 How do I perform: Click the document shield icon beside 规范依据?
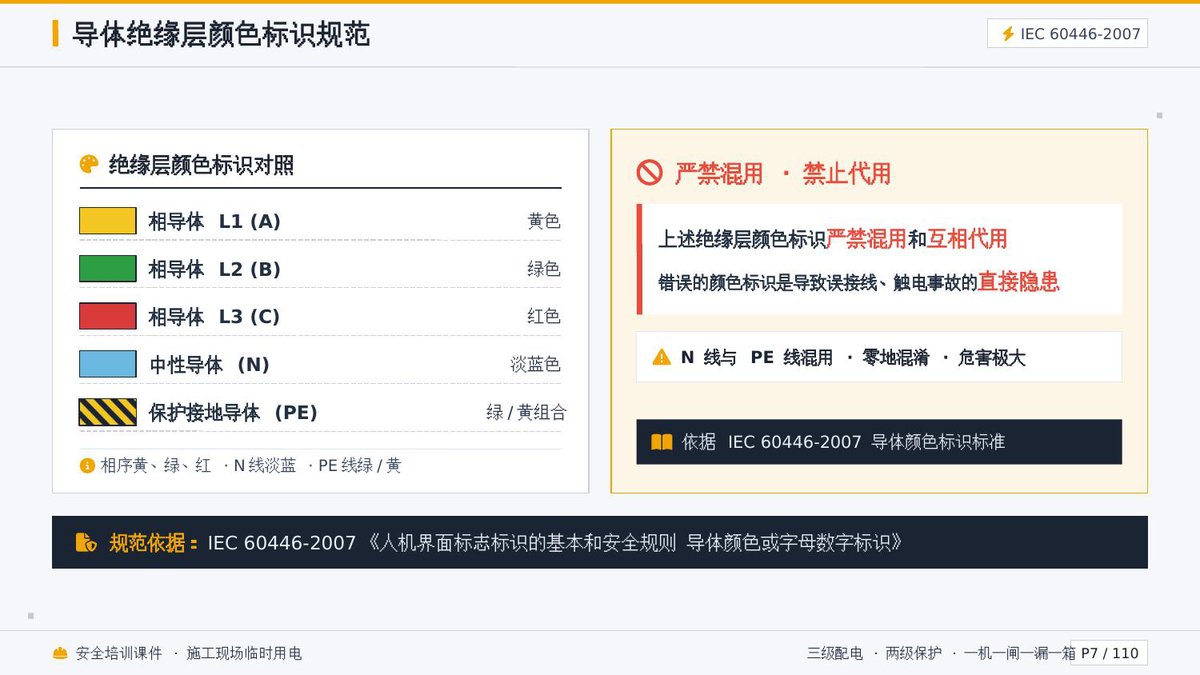pos(86,543)
